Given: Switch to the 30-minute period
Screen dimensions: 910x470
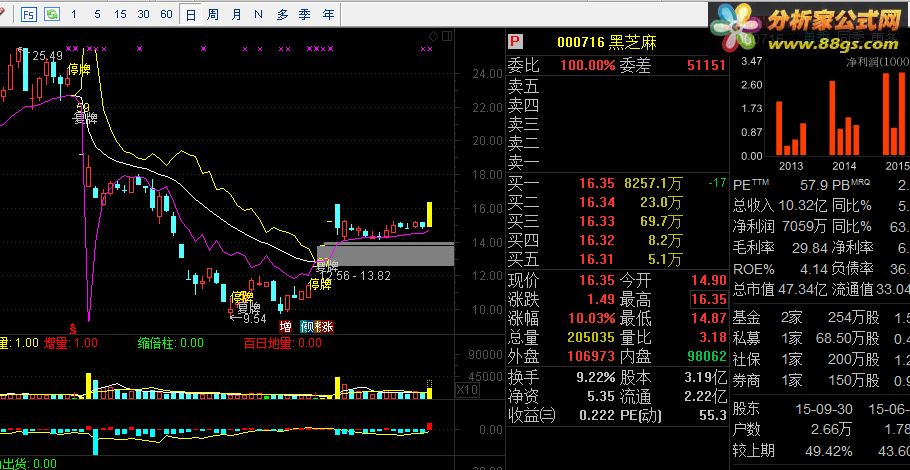Looking at the screenshot, I should (x=143, y=15).
